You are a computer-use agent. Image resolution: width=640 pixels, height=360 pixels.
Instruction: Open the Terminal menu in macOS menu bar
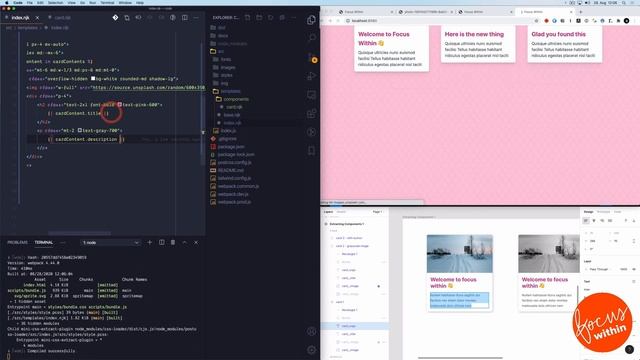coord(107,2)
